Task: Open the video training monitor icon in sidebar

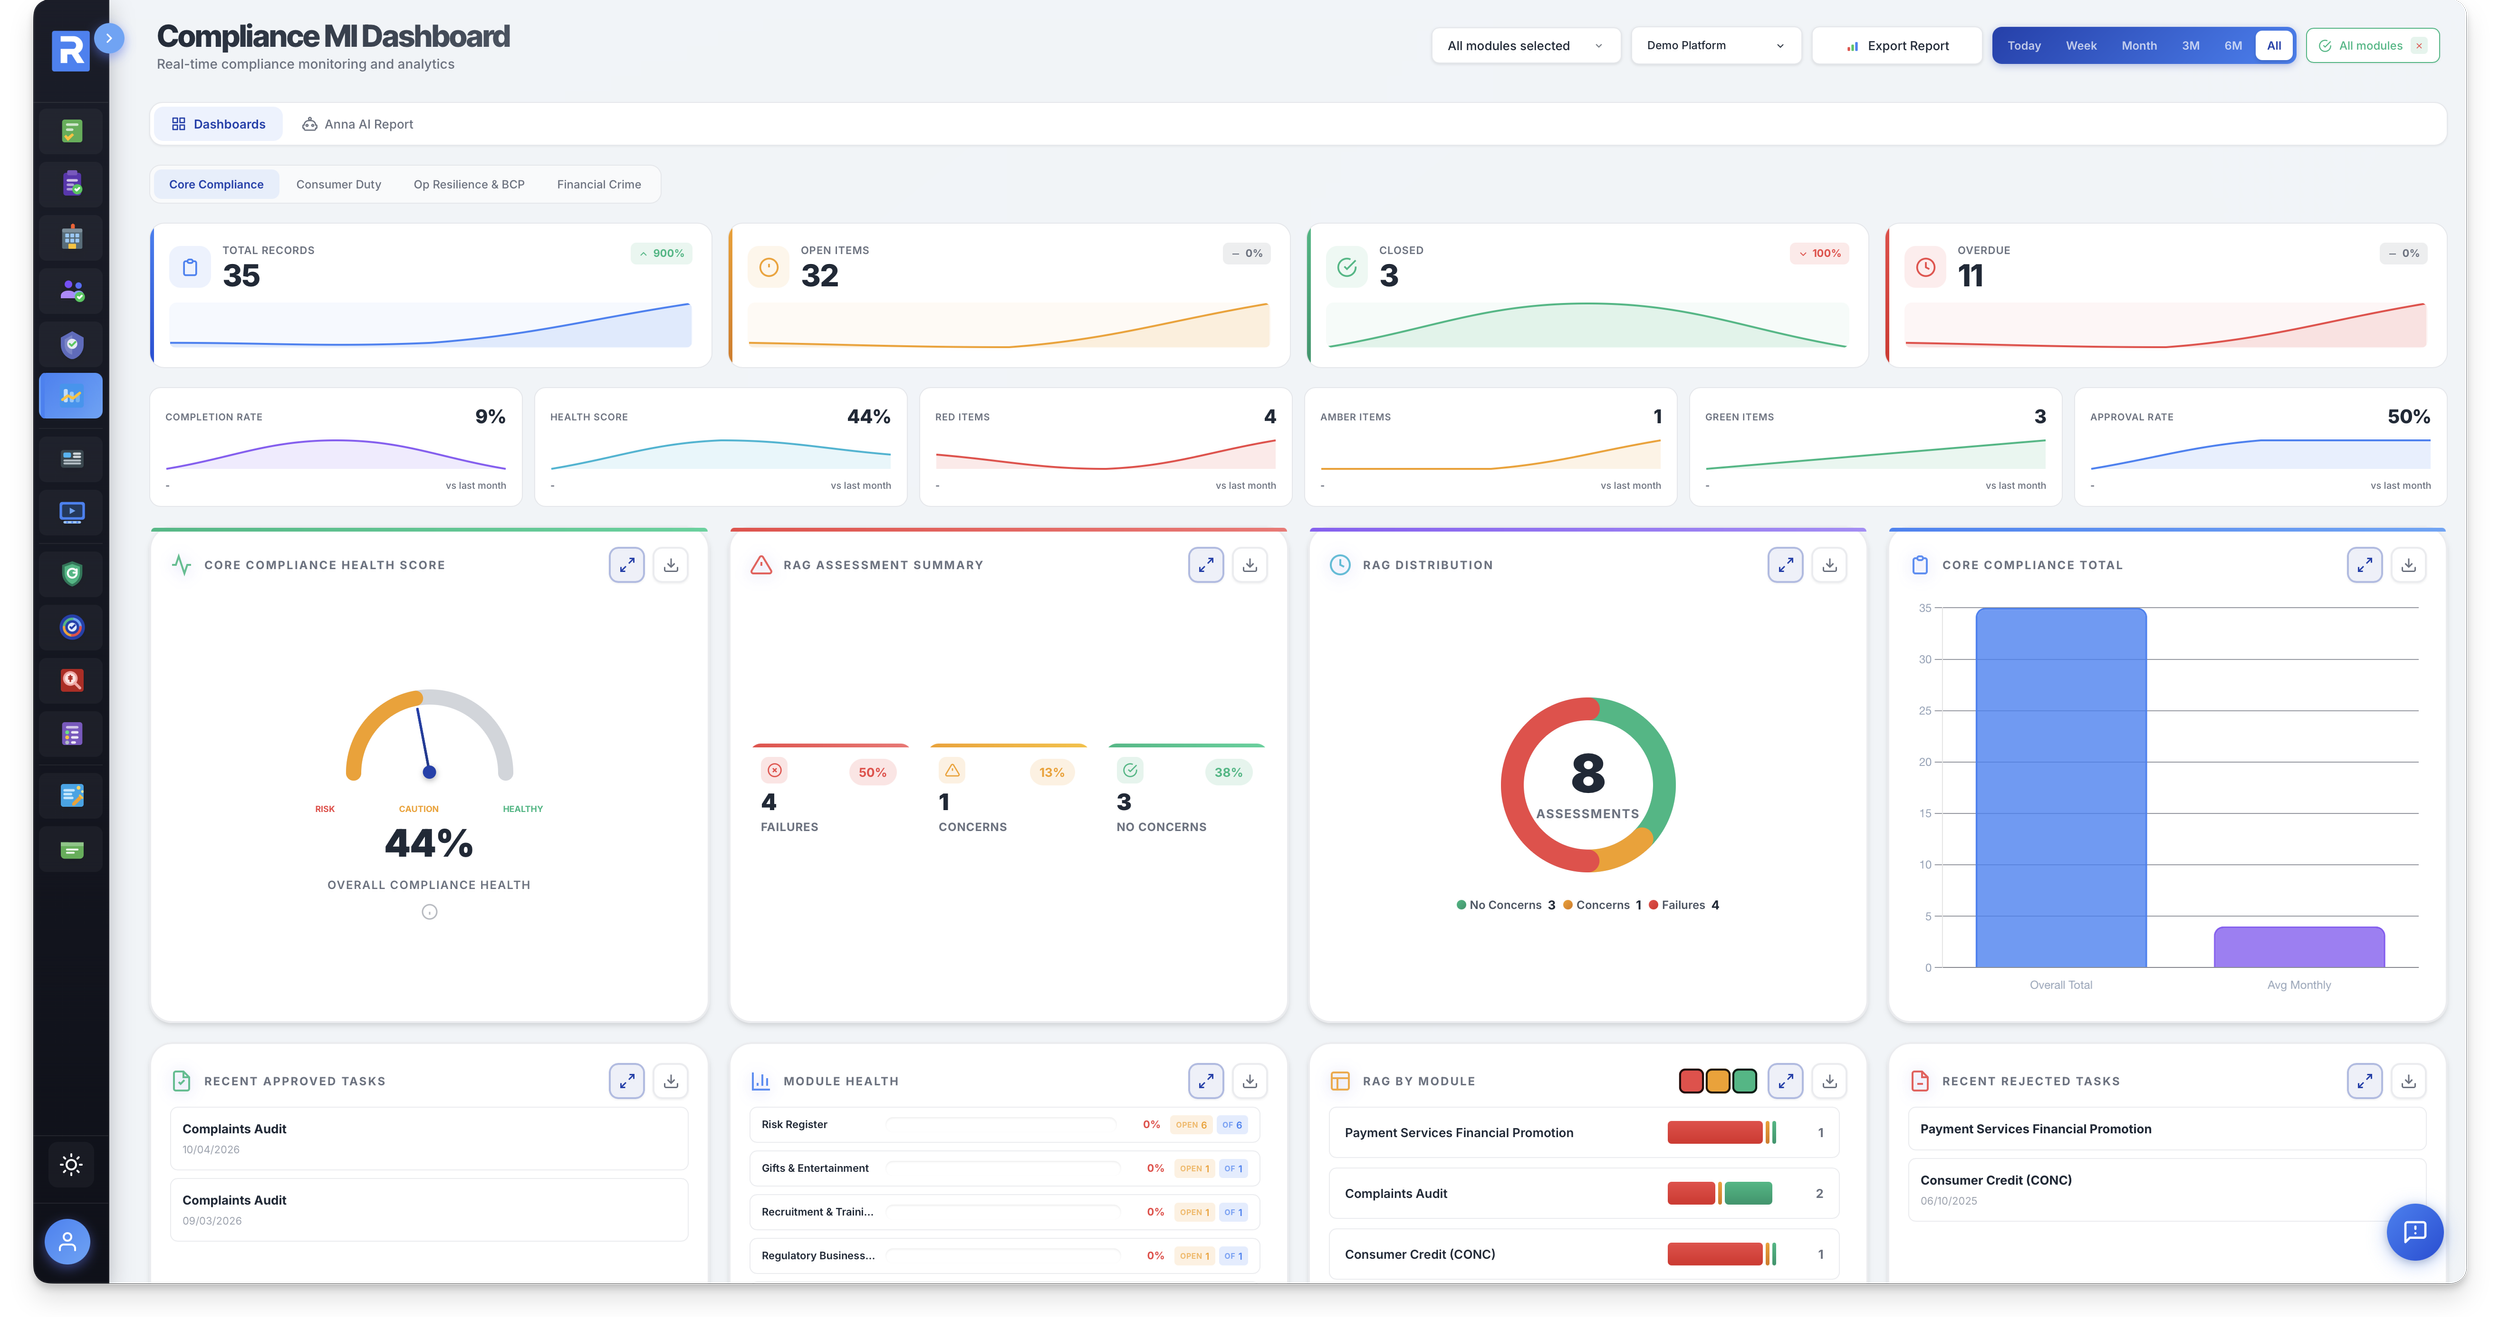Action: point(70,512)
